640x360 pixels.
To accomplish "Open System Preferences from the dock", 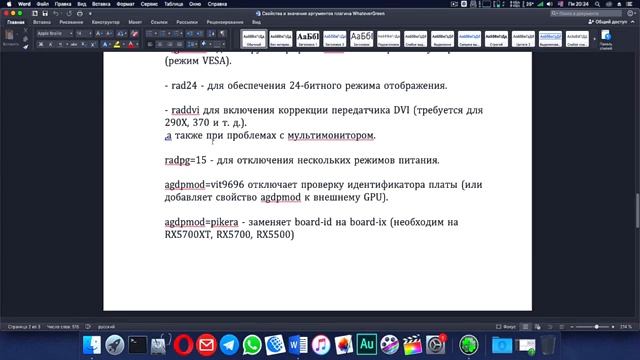I will coord(436,345).
